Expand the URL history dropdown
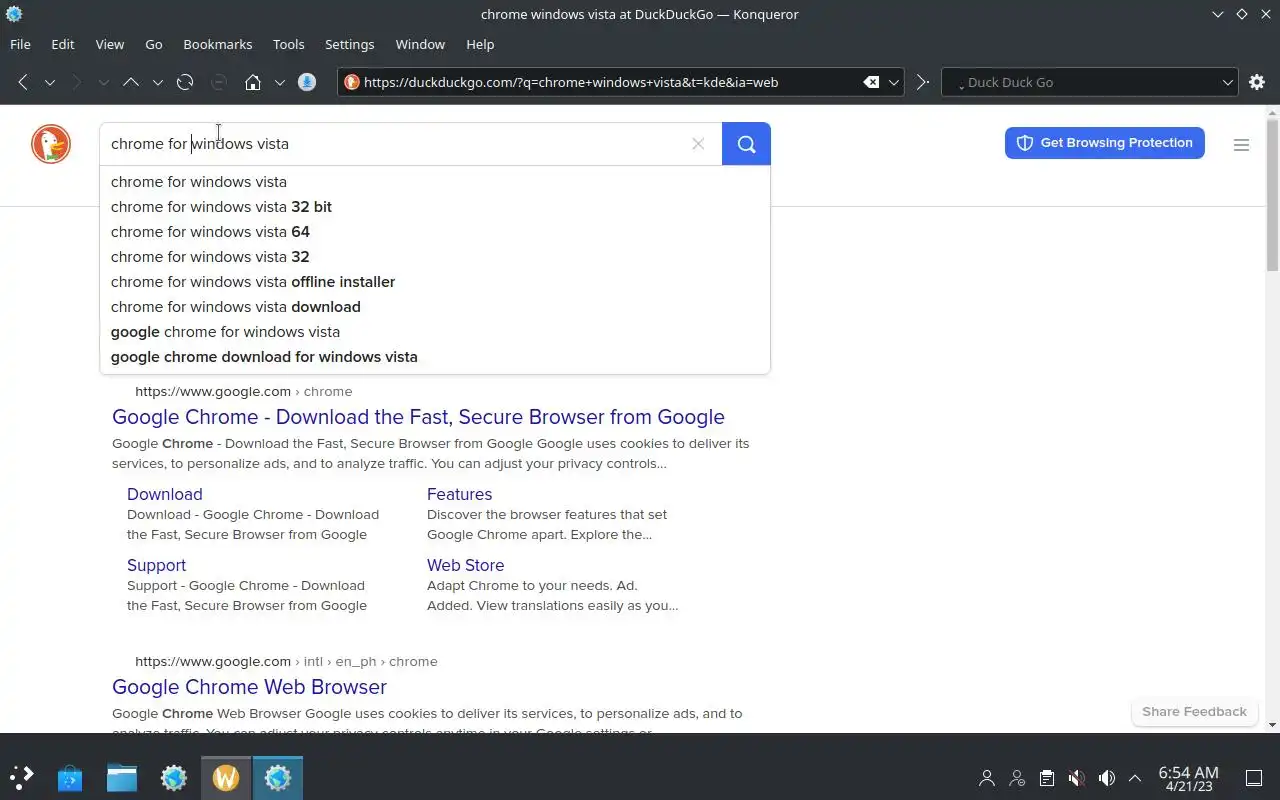This screenshot has width=1280, height=800. point(894,82)
